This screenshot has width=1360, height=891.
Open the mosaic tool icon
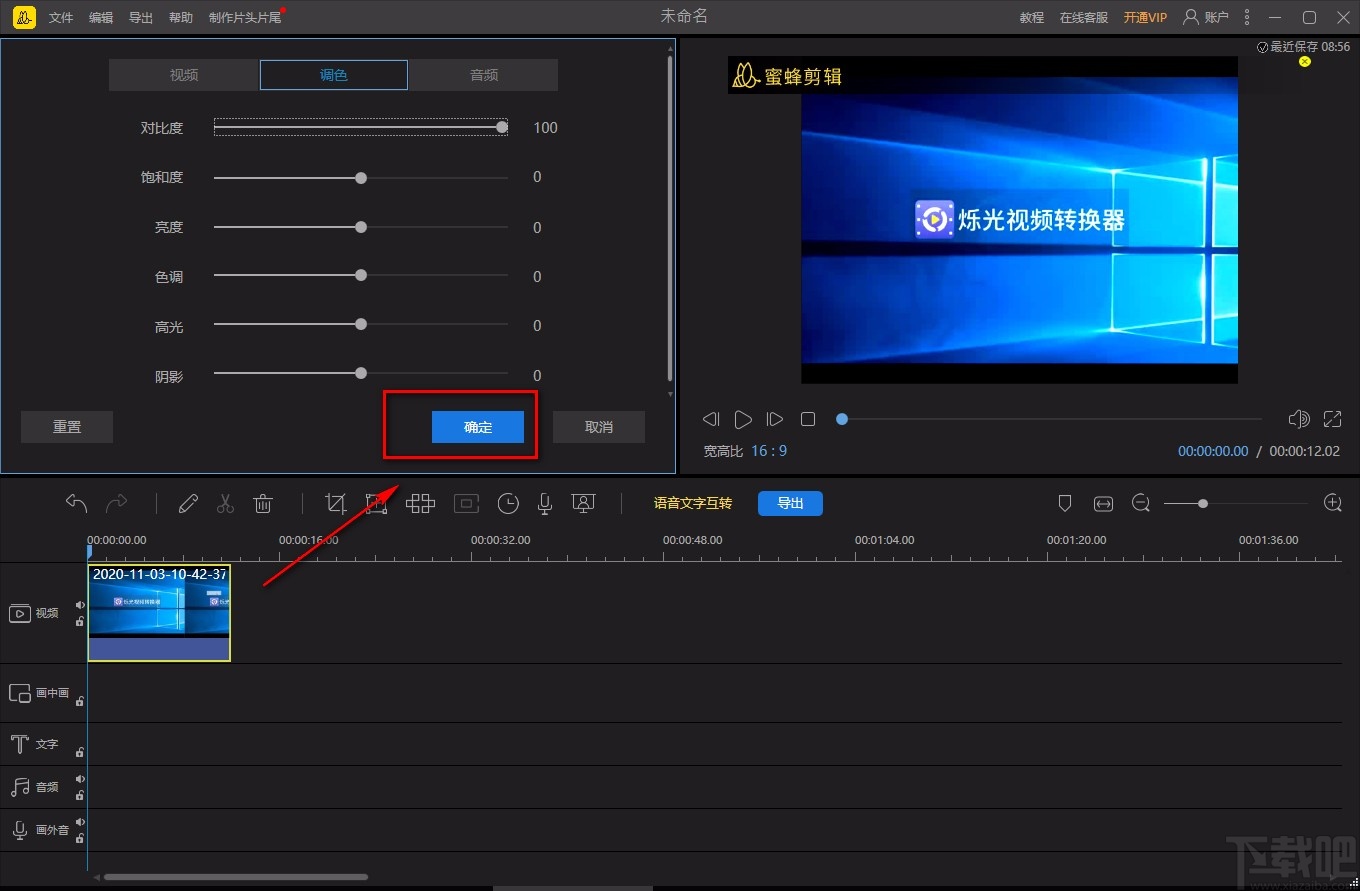[x=420, y=503]
